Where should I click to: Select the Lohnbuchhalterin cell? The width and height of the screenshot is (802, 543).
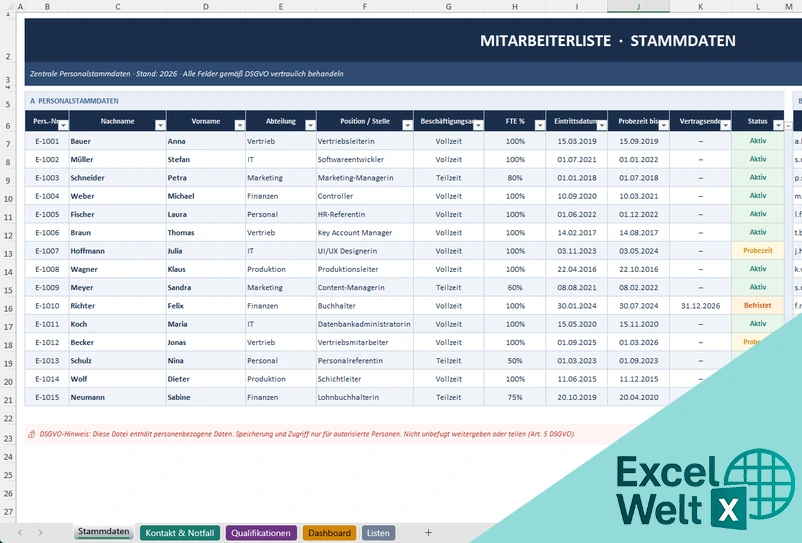pos(365,397)
